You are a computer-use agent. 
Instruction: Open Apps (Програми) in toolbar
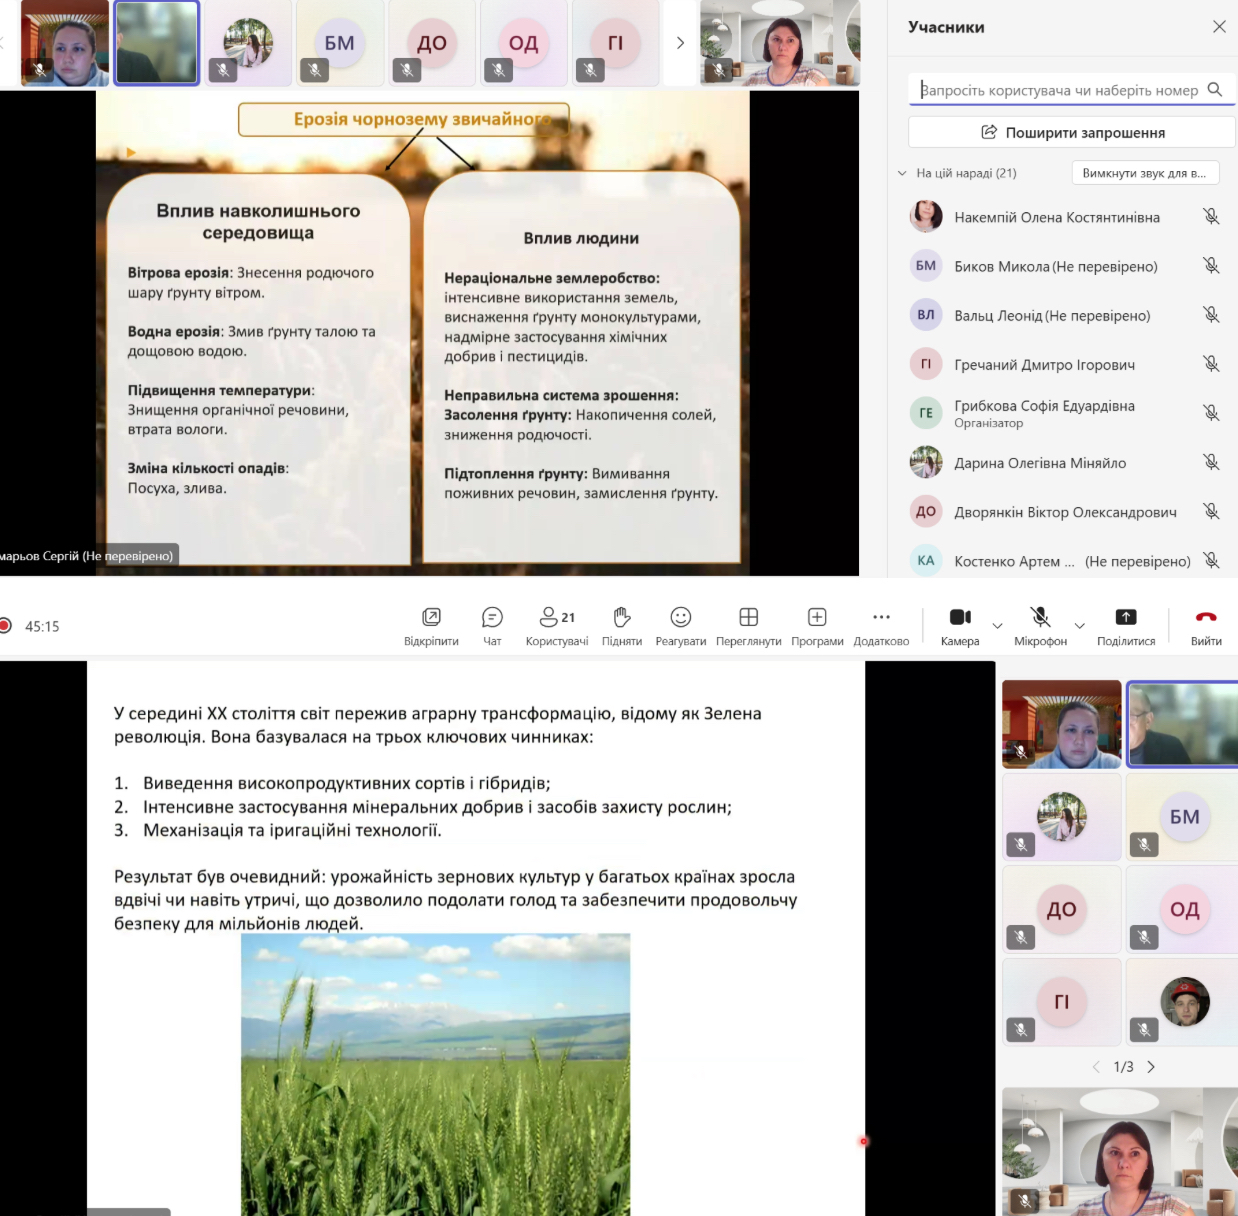coord(817,618)
